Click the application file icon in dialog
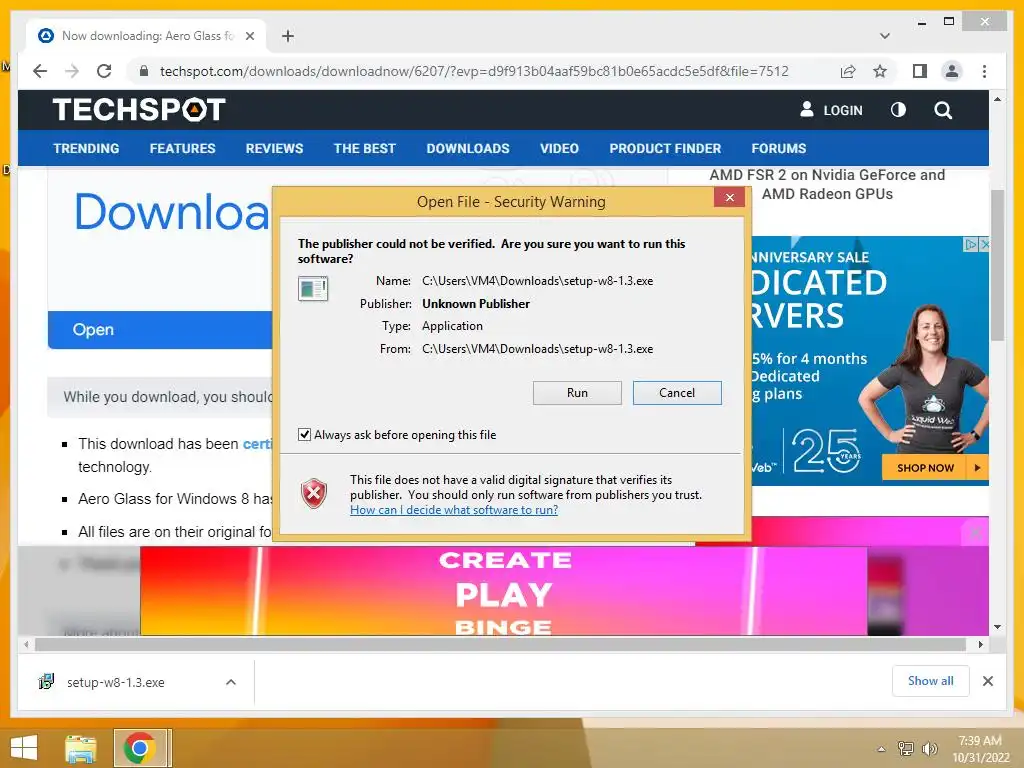 (x=313, y=288)
